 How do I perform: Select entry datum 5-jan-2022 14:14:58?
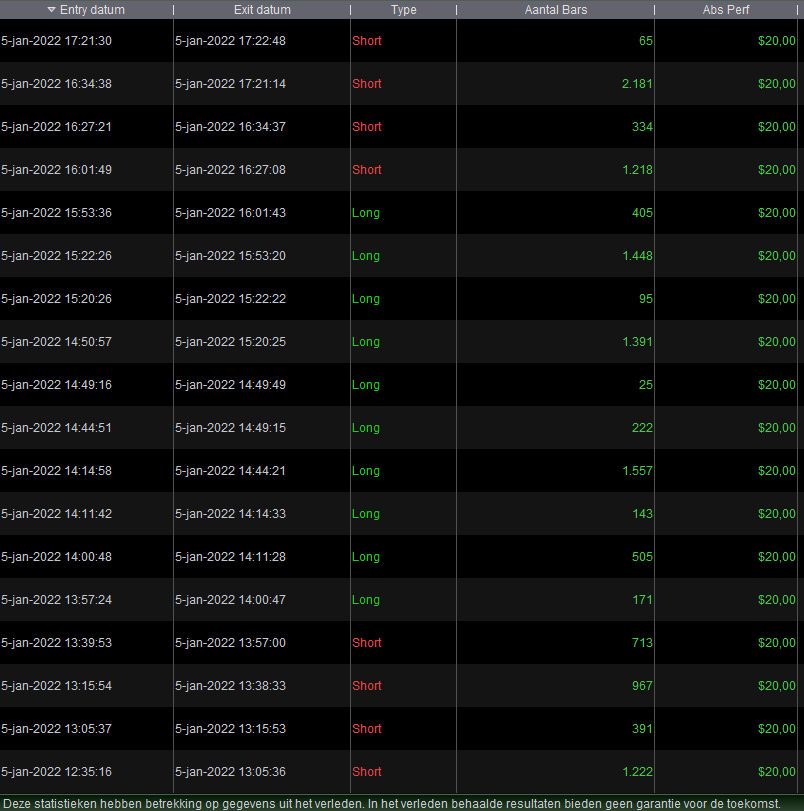coord(56,470)
